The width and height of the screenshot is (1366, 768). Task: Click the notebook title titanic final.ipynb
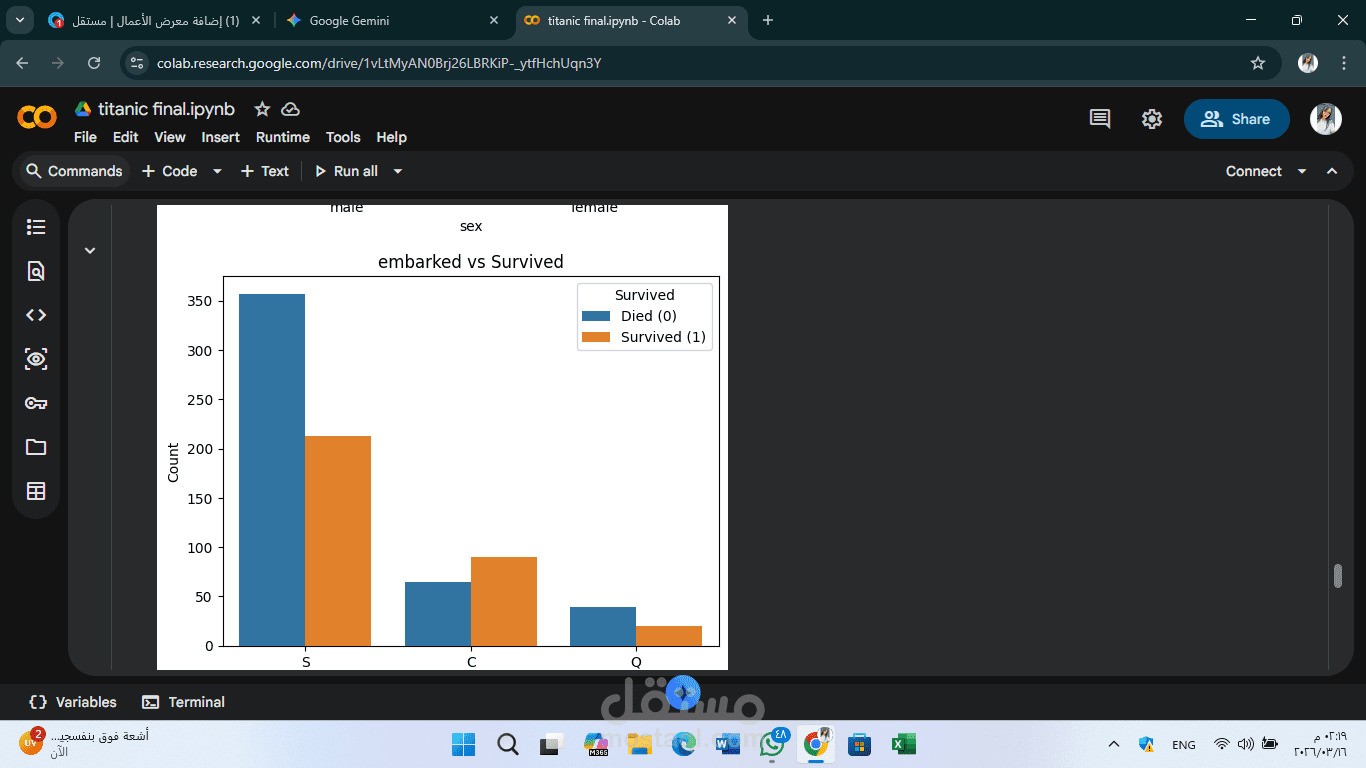pos(166,109)
